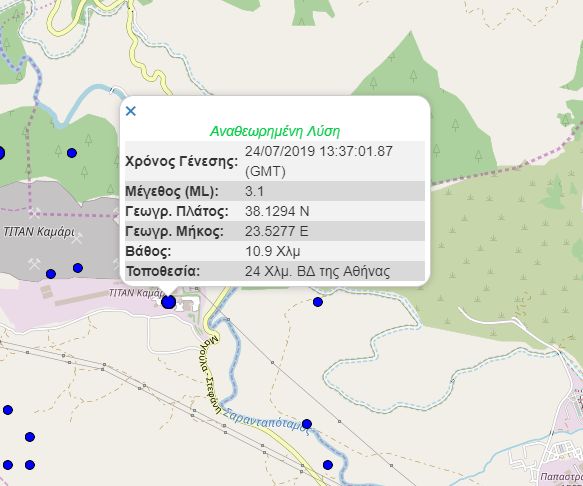Select the left marker of the bottom-left pair
Screen dimensions: 583x486
8,465
